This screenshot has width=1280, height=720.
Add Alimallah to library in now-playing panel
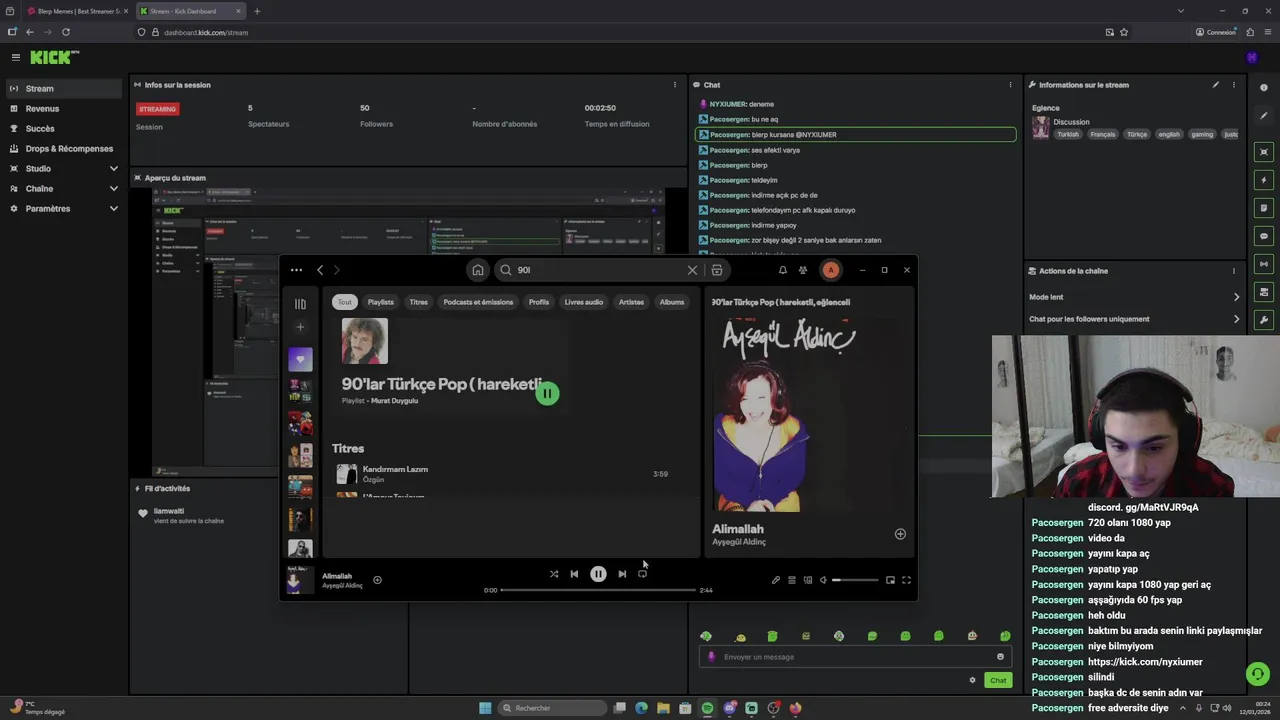pos(900,534)
